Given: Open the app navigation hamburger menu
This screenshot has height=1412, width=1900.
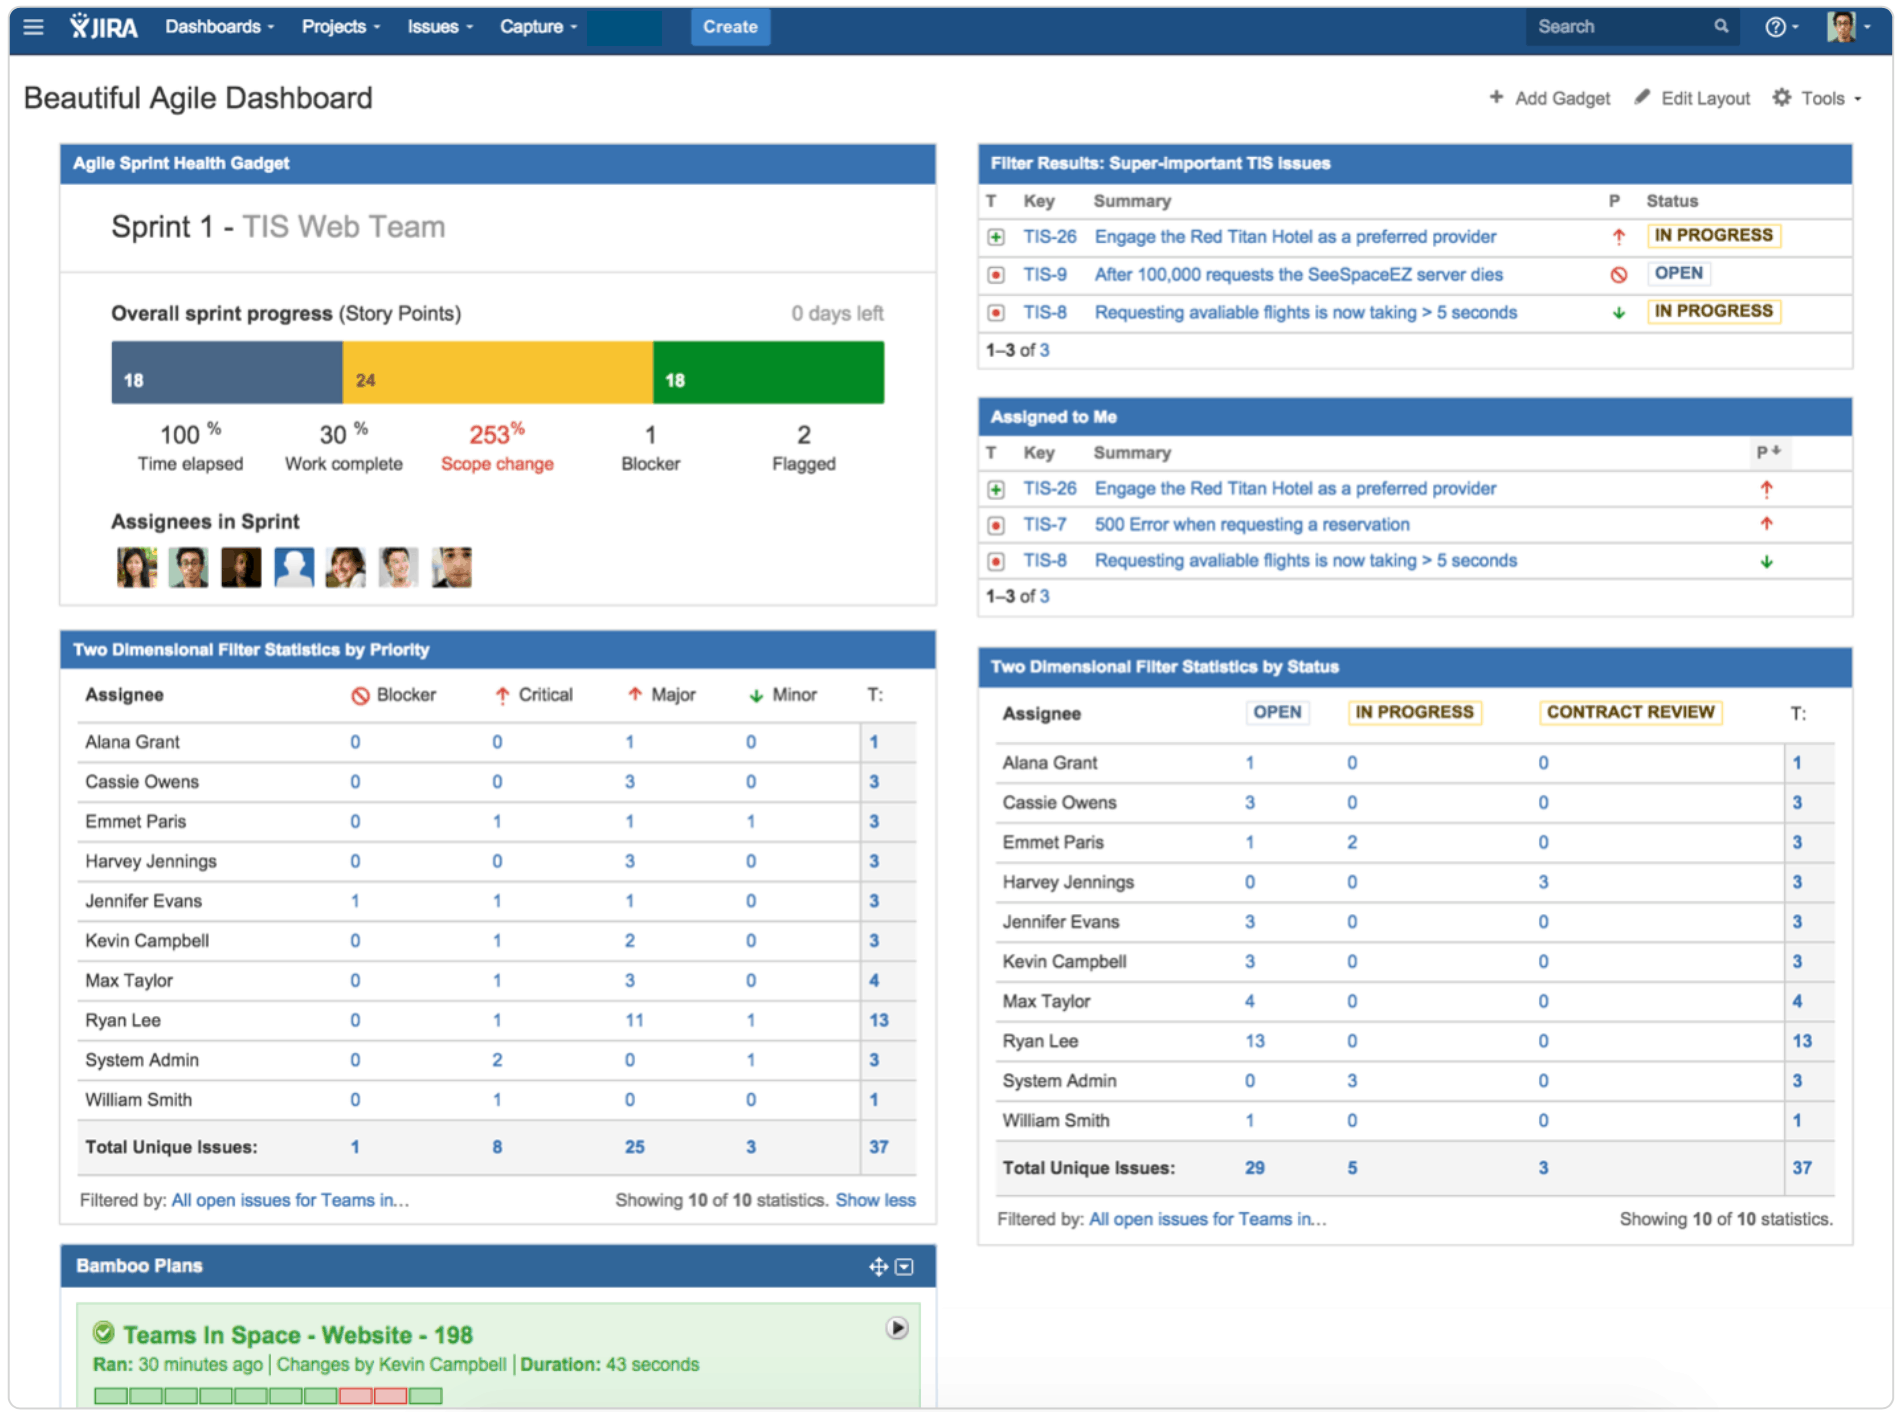Looking at the screenshot, I should 33,27.
